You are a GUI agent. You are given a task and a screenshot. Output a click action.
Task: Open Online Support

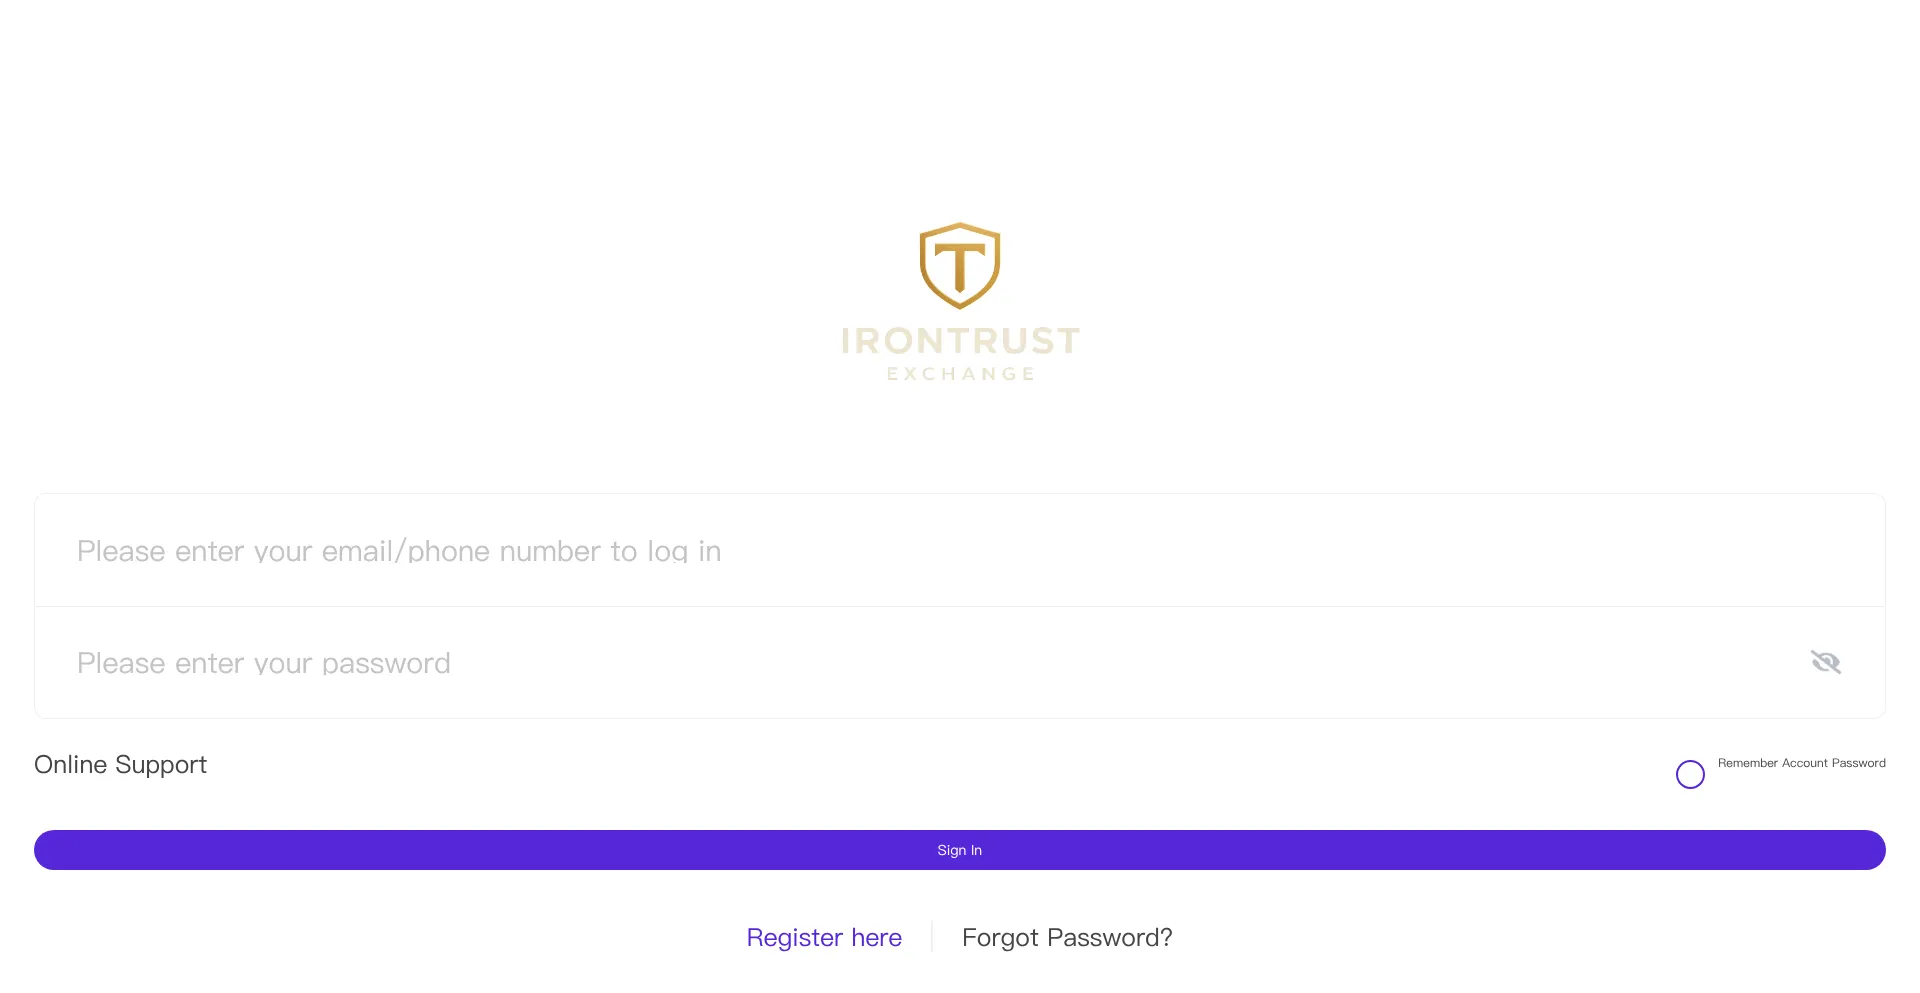[x=120, y=764]
